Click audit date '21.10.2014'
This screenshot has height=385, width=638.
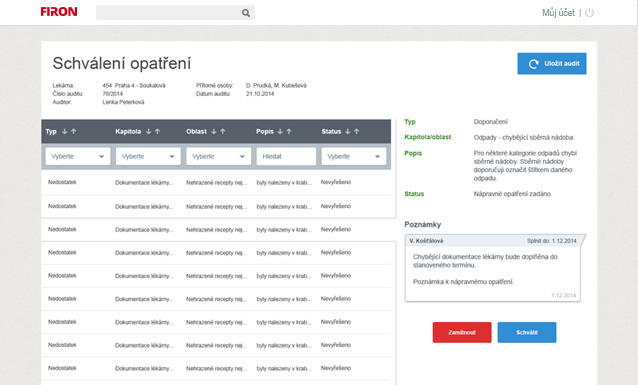[260, 94]
